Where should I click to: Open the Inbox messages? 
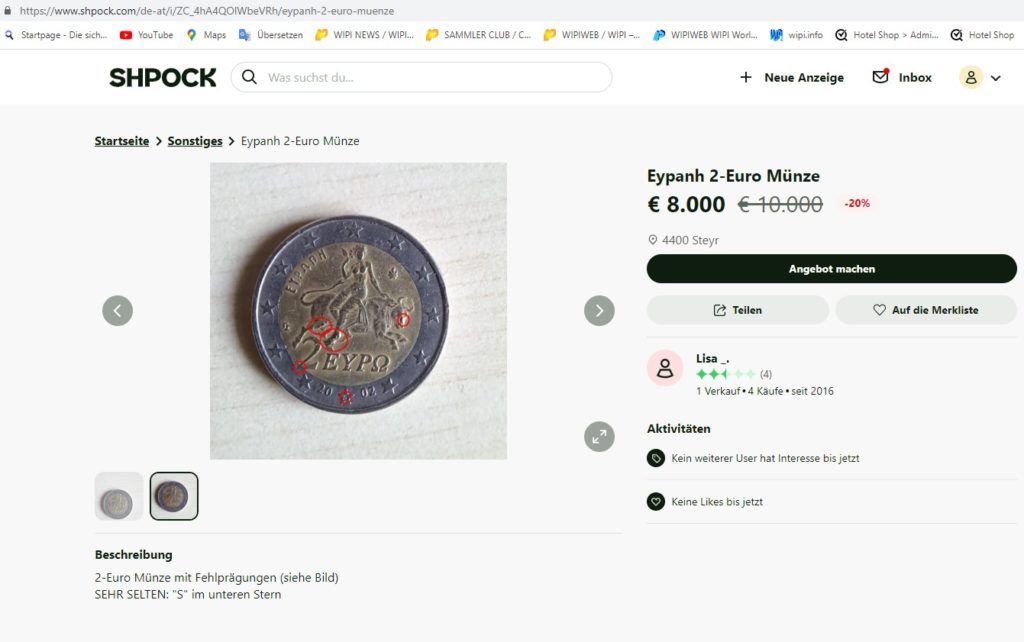click(902, 77)
